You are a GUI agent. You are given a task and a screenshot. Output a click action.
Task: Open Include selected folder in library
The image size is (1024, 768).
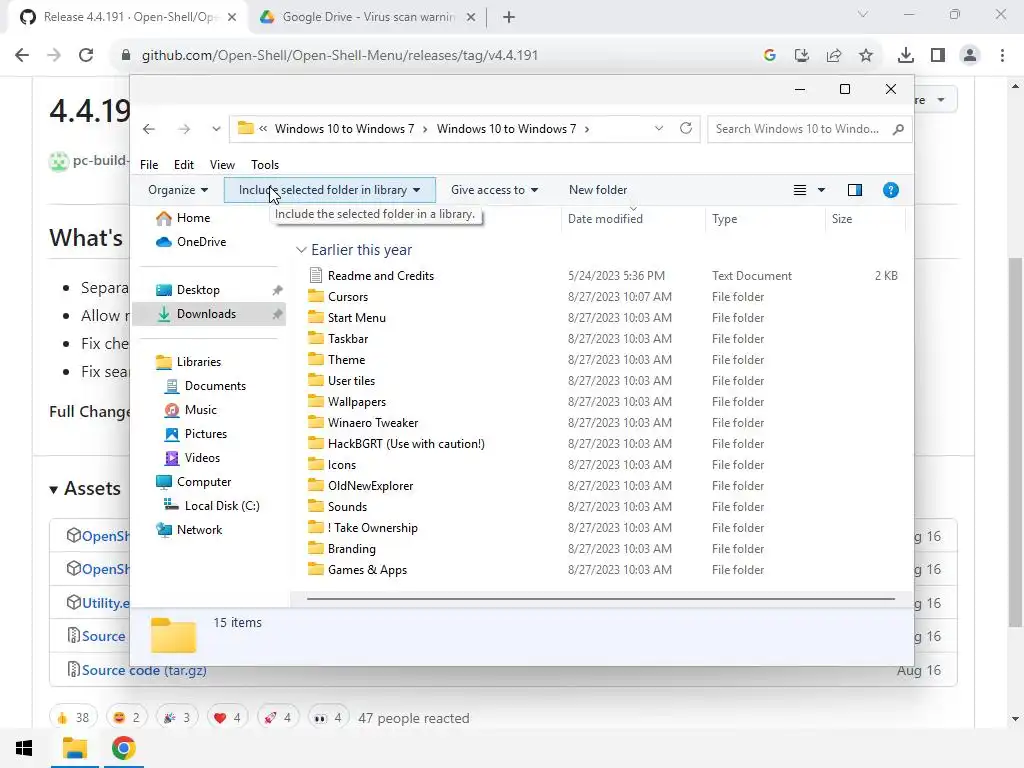click(x=329, y=190)
